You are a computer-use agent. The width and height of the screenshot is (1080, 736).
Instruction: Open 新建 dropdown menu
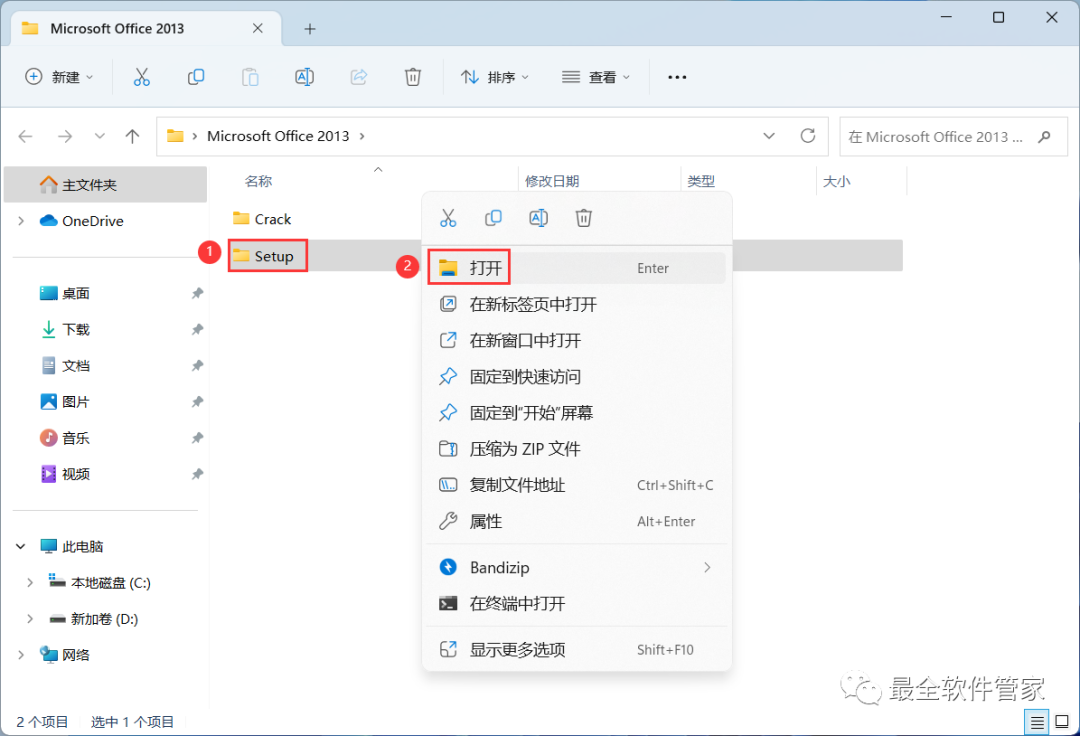point(59,77)
